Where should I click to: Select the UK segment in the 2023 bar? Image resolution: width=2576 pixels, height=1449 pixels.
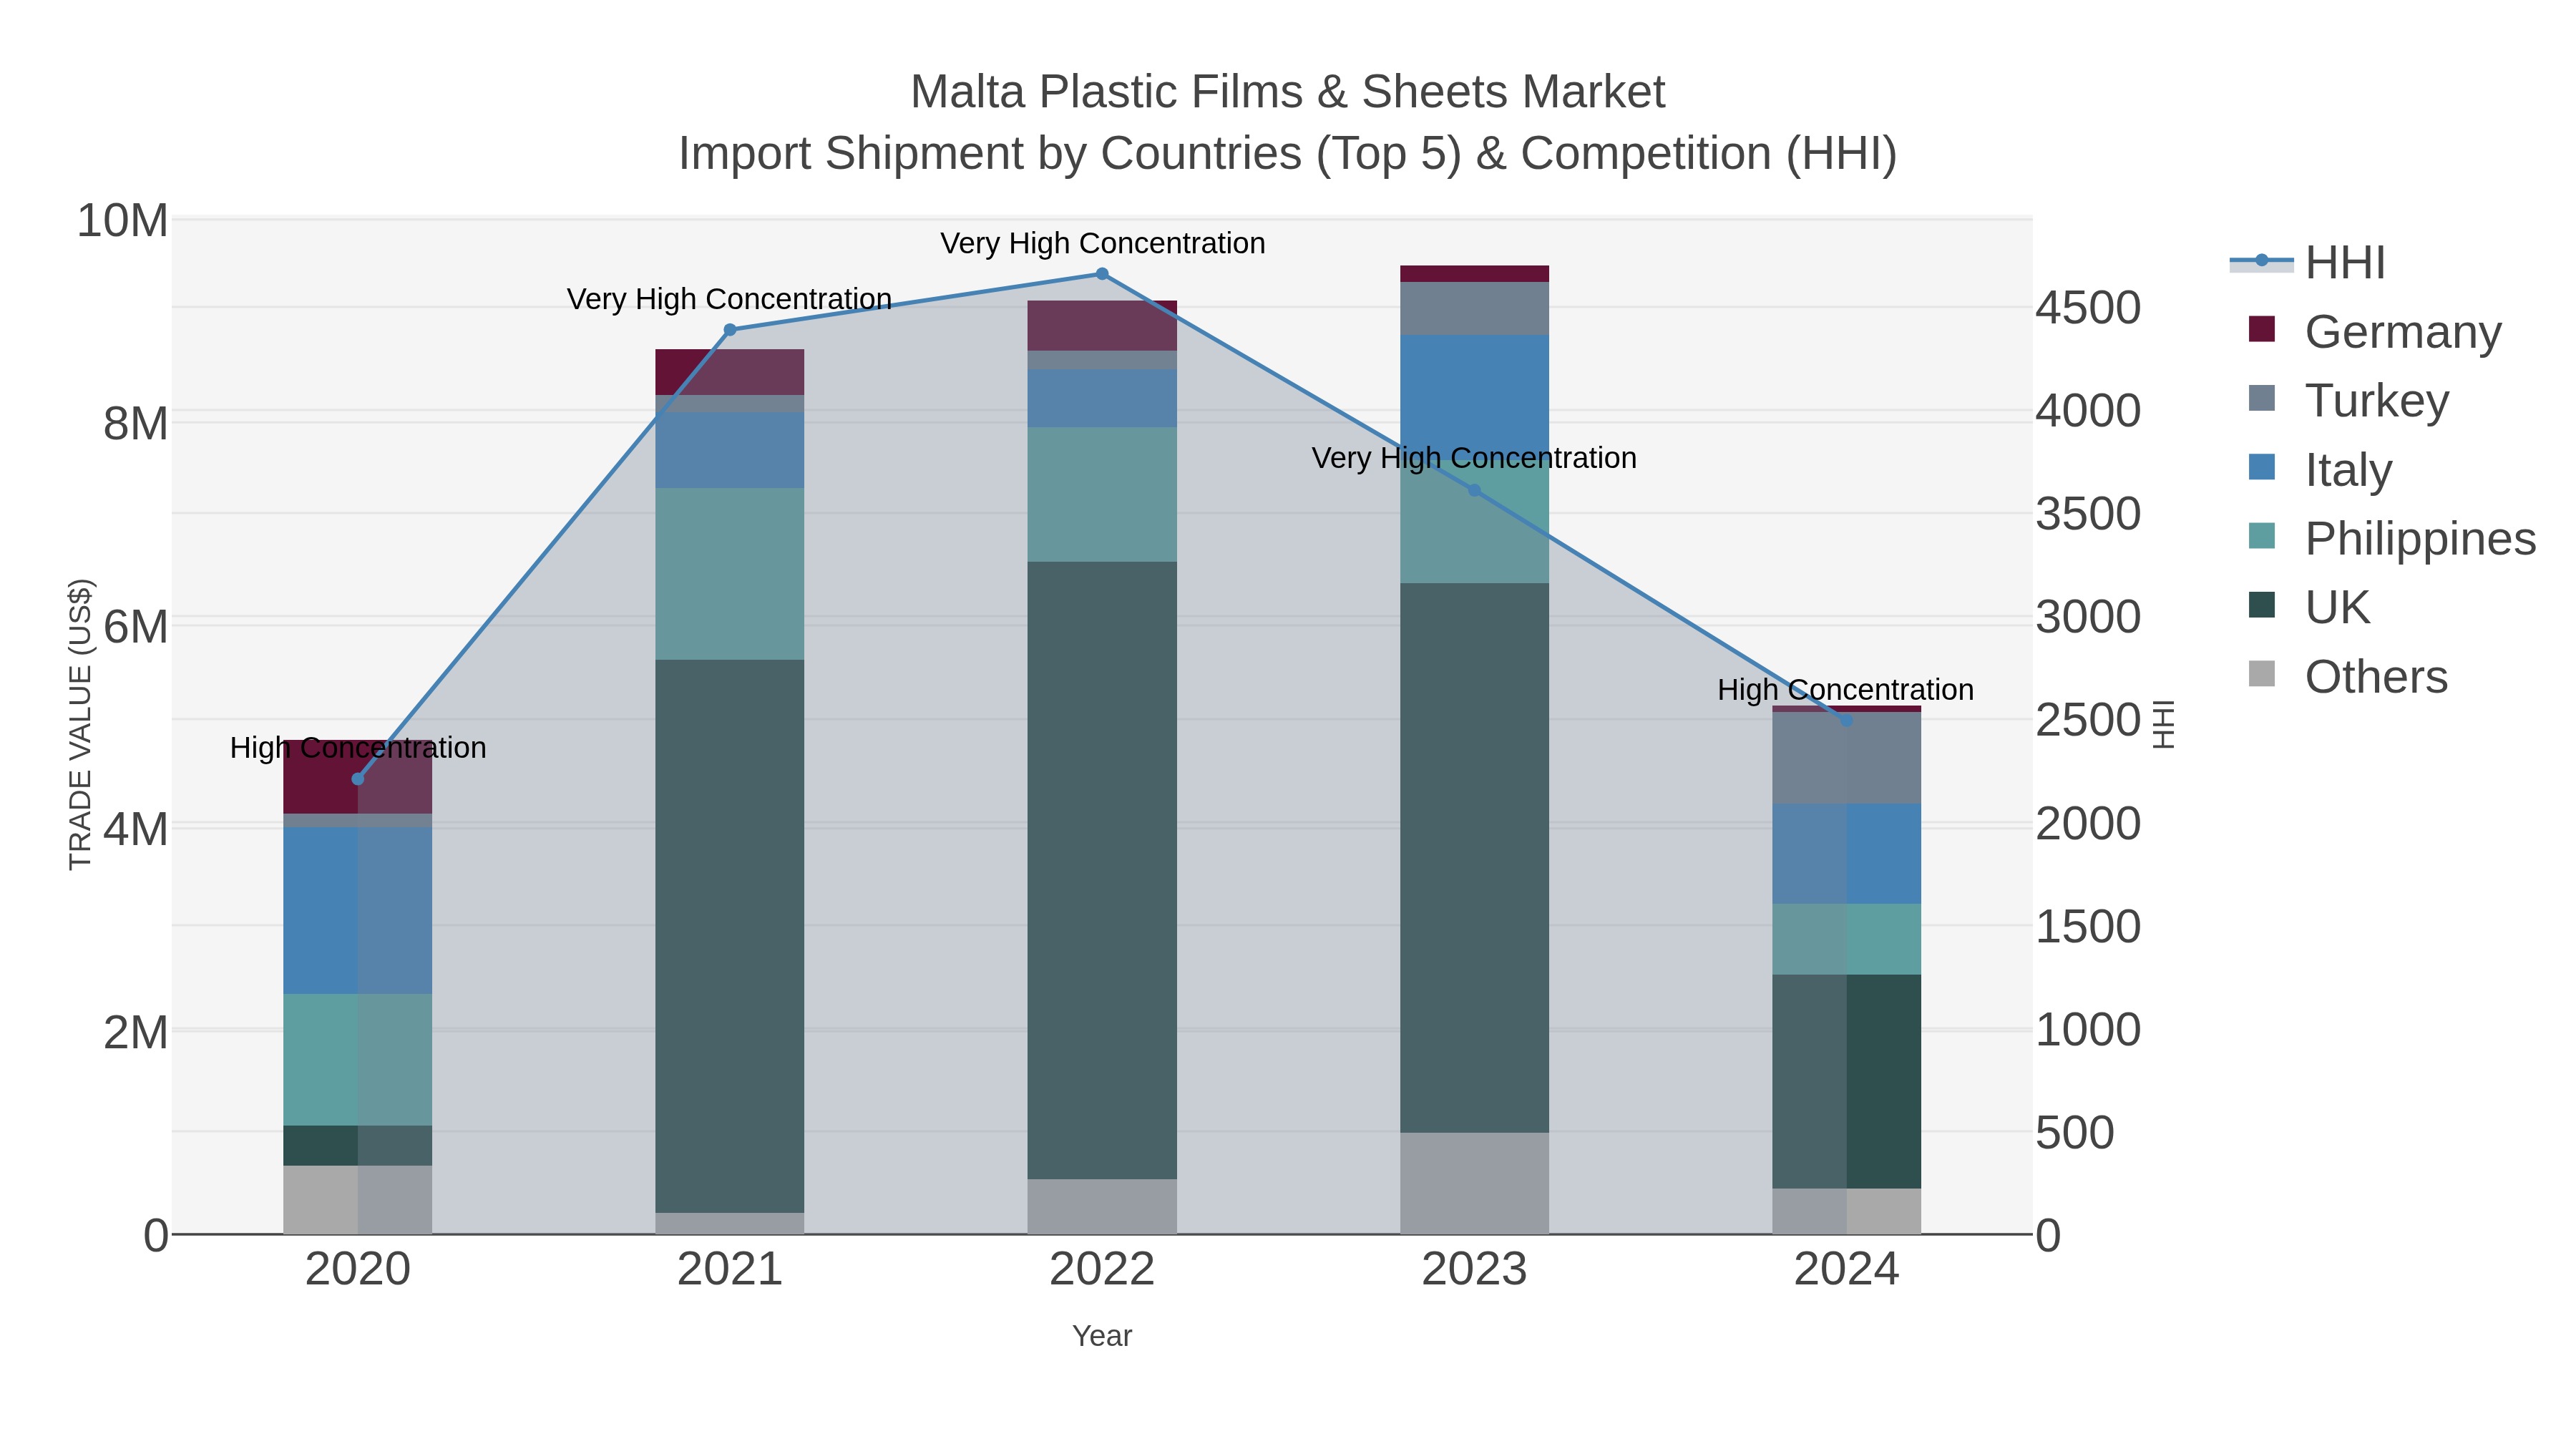tap(1474, 858)
